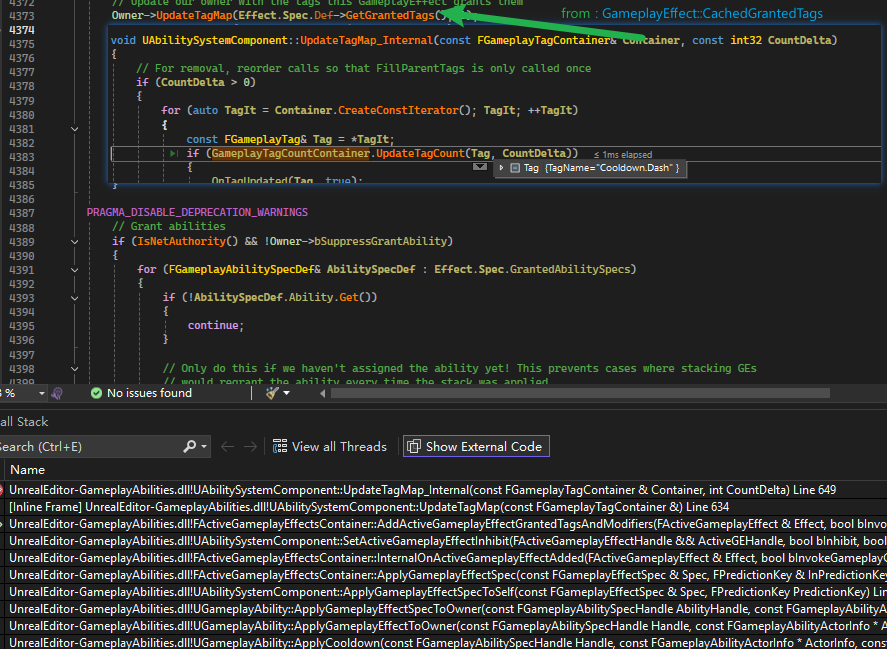Click line number 4391 in the gutter

coord(22,270)
